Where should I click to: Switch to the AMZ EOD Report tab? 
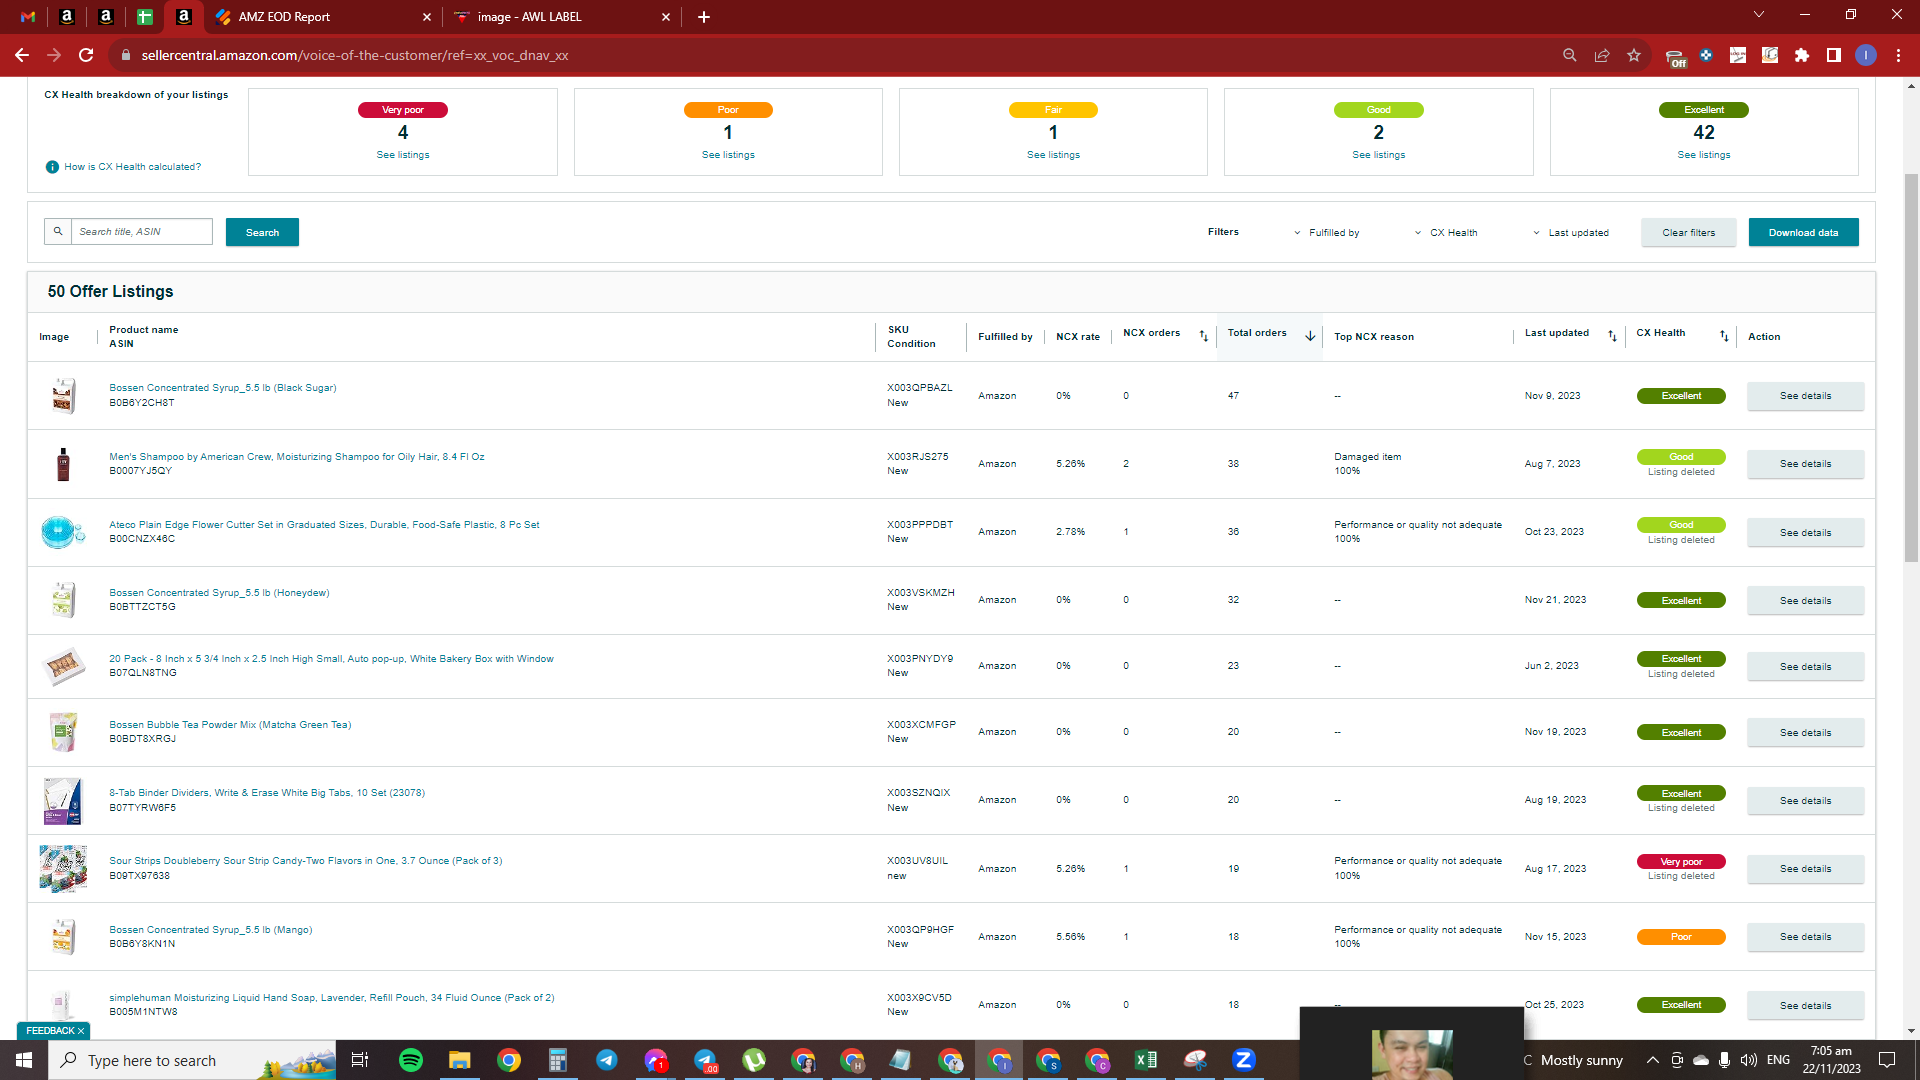point(320,17)
